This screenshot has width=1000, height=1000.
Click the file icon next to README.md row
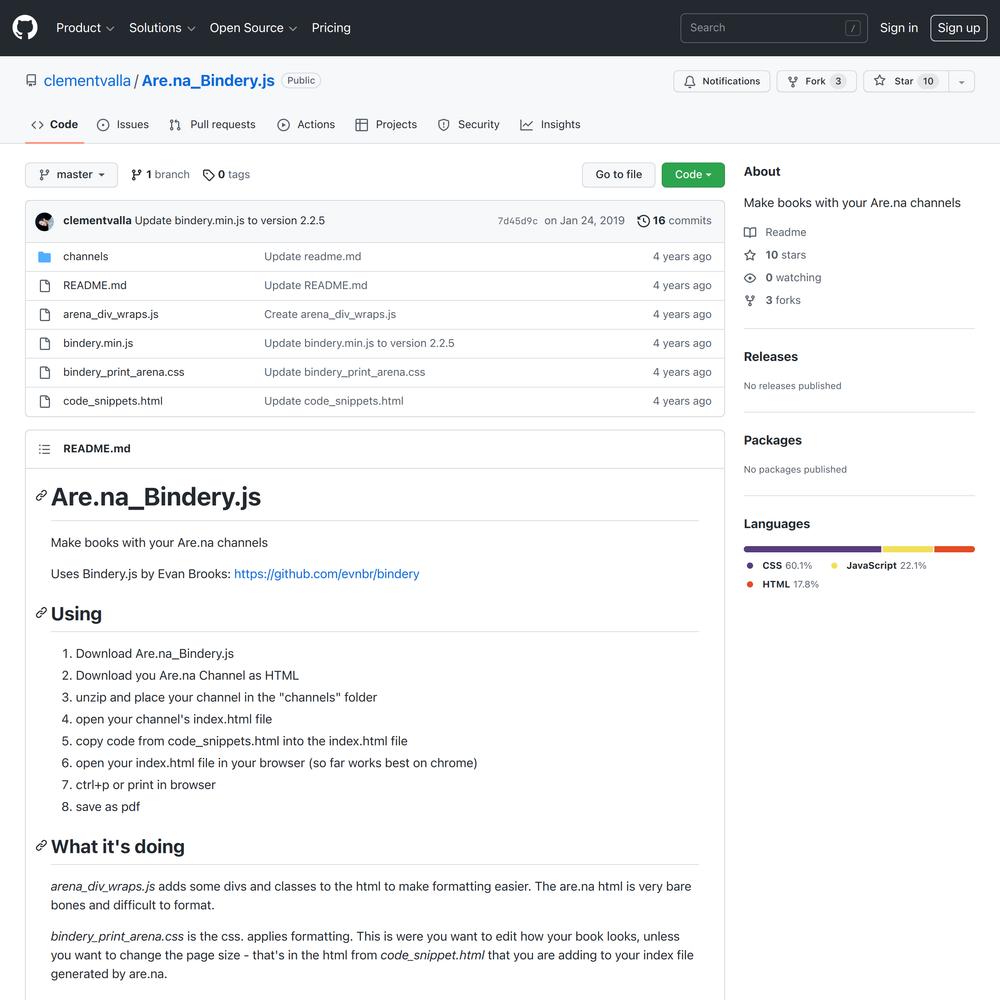tap(45, 286)
